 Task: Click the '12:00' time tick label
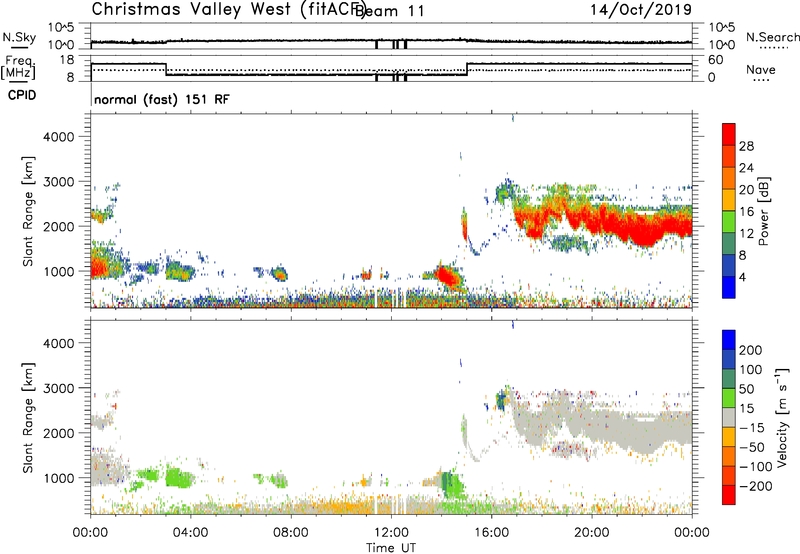(x=391, y=533)
